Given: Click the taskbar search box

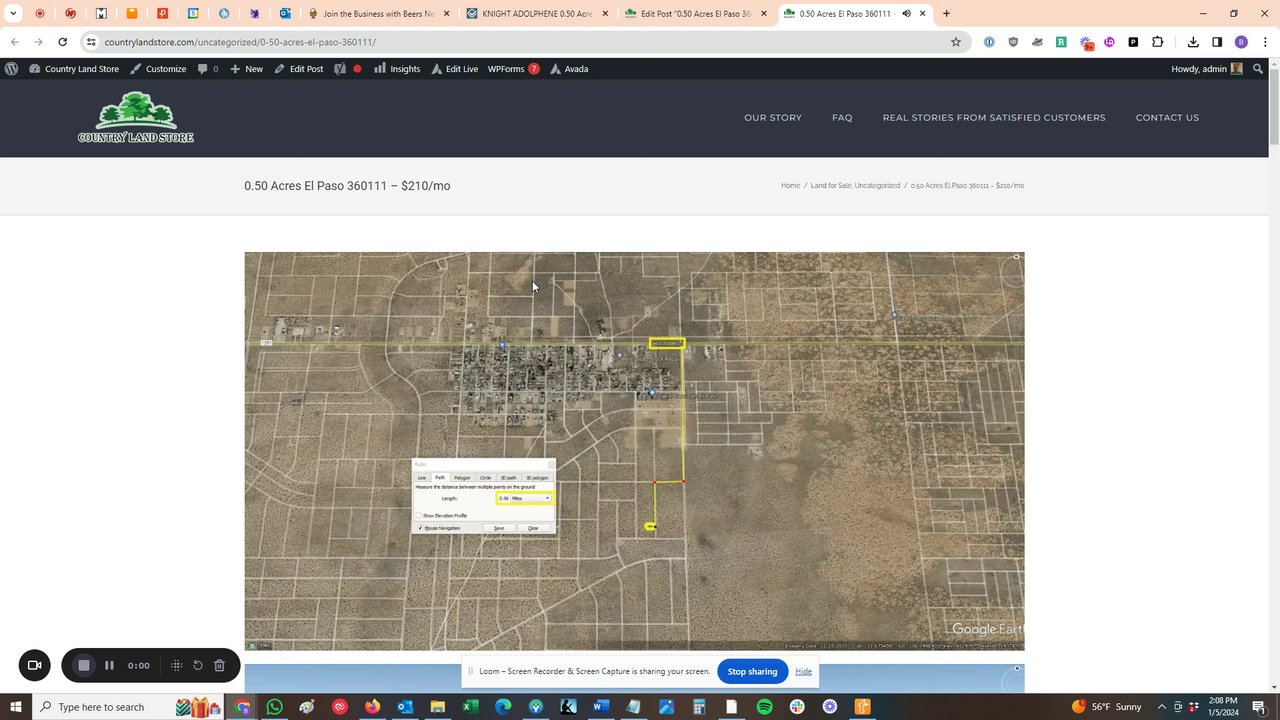Looking at the screenshot, I should [x=130, y=707].
